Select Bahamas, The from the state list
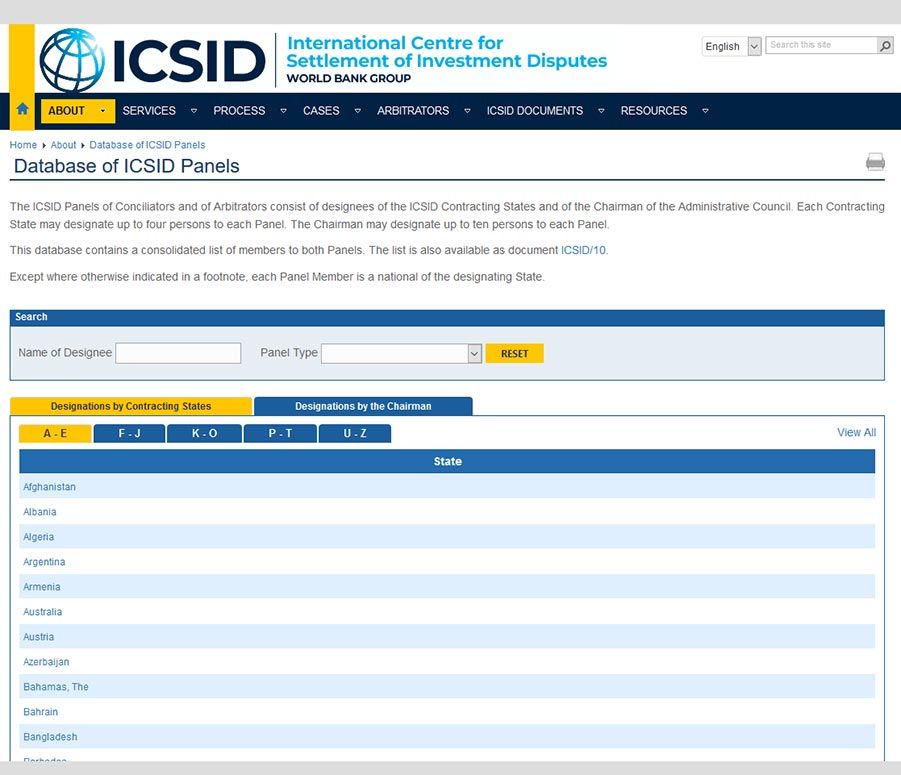901x775 pixels. coord(56,687)
